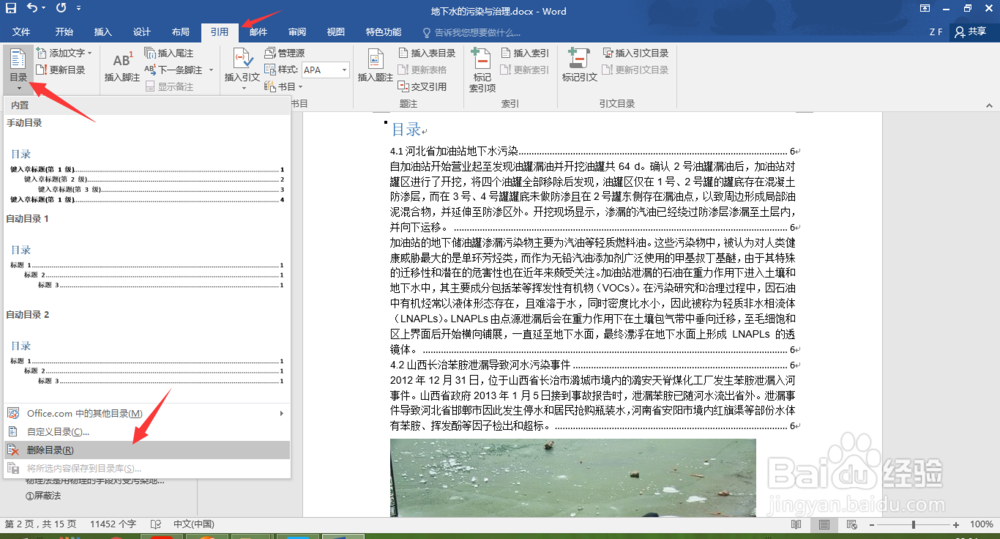This screenshot has width=1000, height=539.
Task: Click 插入表目录 button
Action: tap(427, 53)
